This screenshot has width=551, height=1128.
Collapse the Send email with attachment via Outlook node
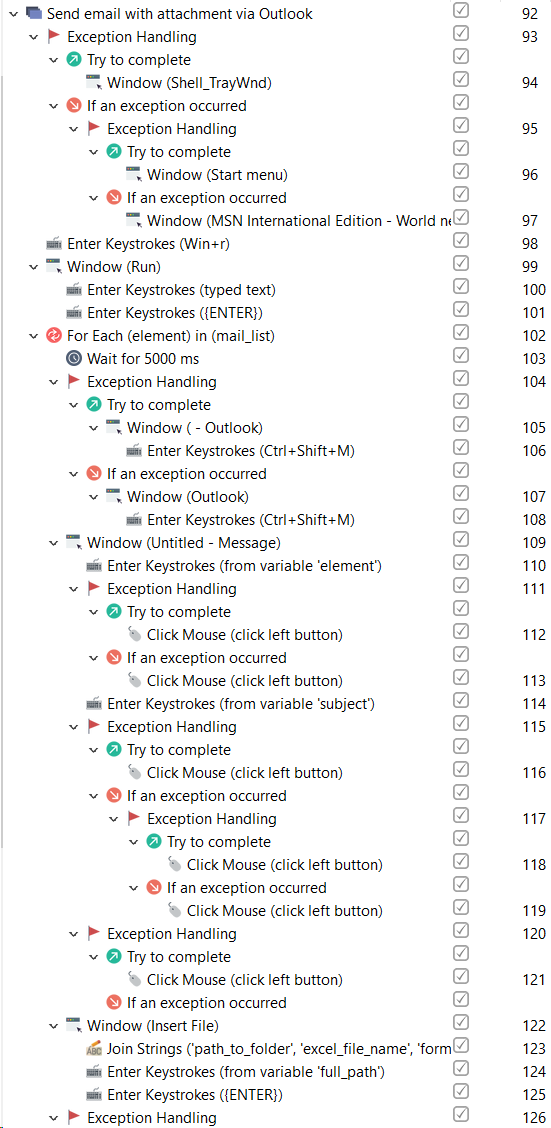point(13,14)
